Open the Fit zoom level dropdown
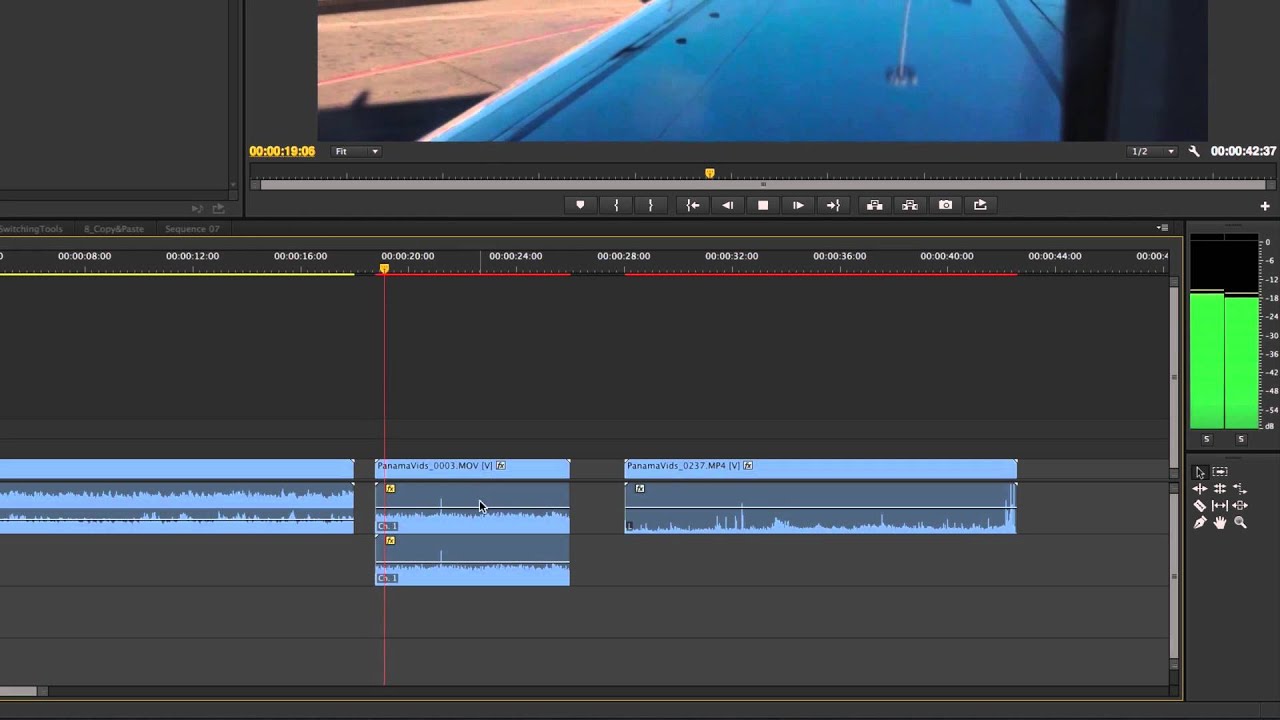 click(357, 152)
